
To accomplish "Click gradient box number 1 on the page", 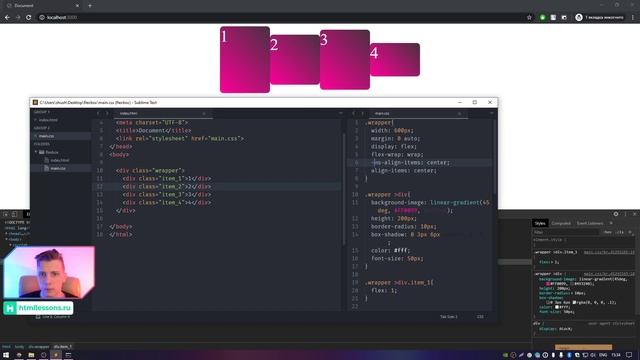I will click(x=245, y=60).
